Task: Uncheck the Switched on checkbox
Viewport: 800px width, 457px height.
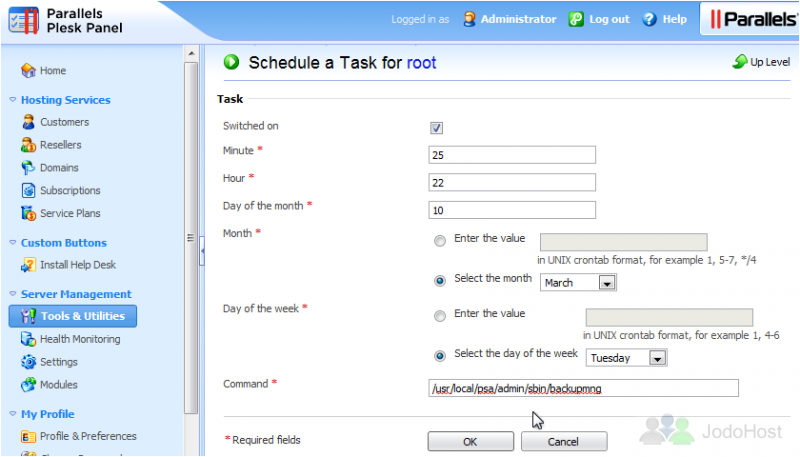Action: [436, 128]
